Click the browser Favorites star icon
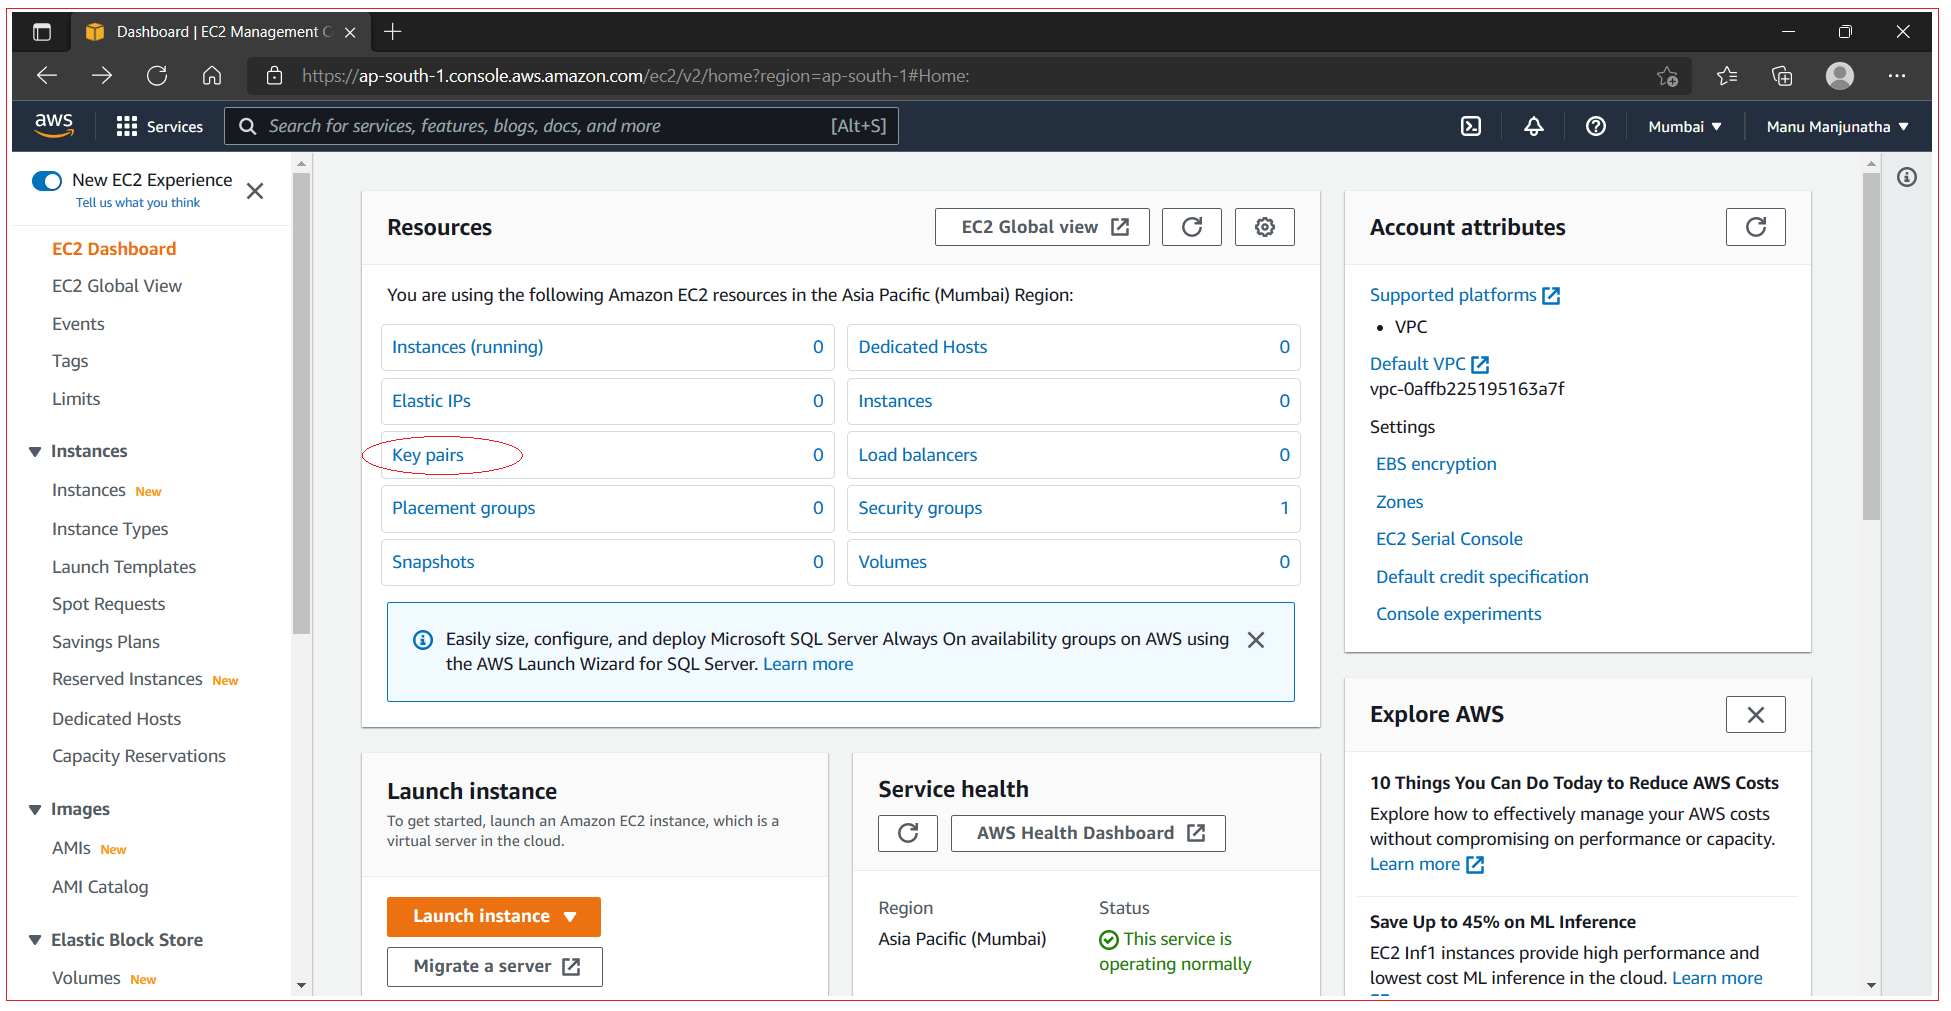The width and height of the screenshot is (1951, 1011). pyautogui.click(x=1726, y=75)
